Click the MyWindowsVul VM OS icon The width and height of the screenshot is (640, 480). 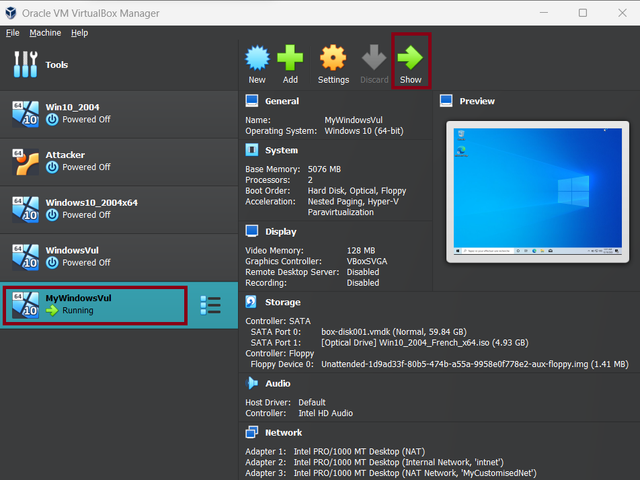click(x=25, y=305)
